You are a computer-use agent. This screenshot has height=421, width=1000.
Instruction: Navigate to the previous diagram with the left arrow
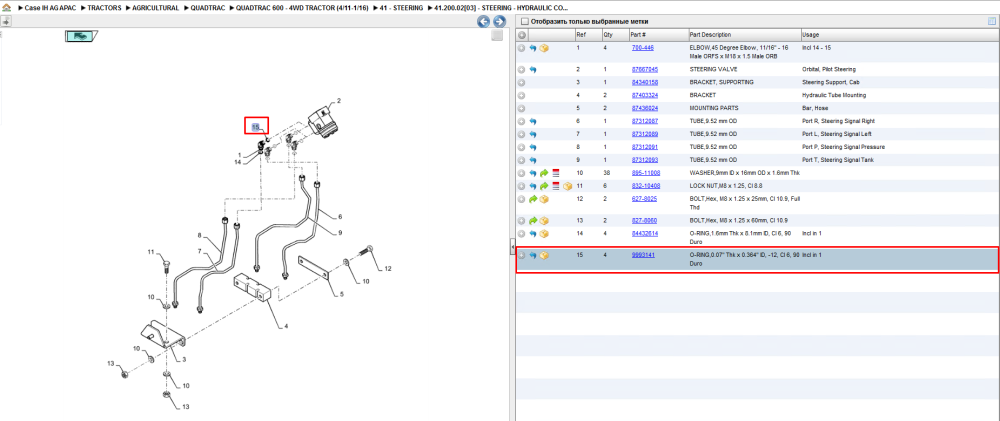[x=483, y=22]
